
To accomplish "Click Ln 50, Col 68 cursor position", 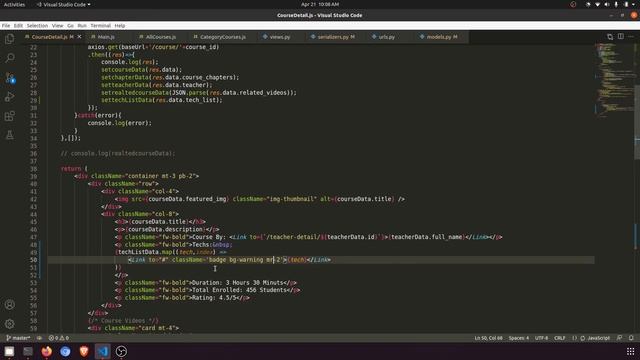I will click(x=488, y=338).
